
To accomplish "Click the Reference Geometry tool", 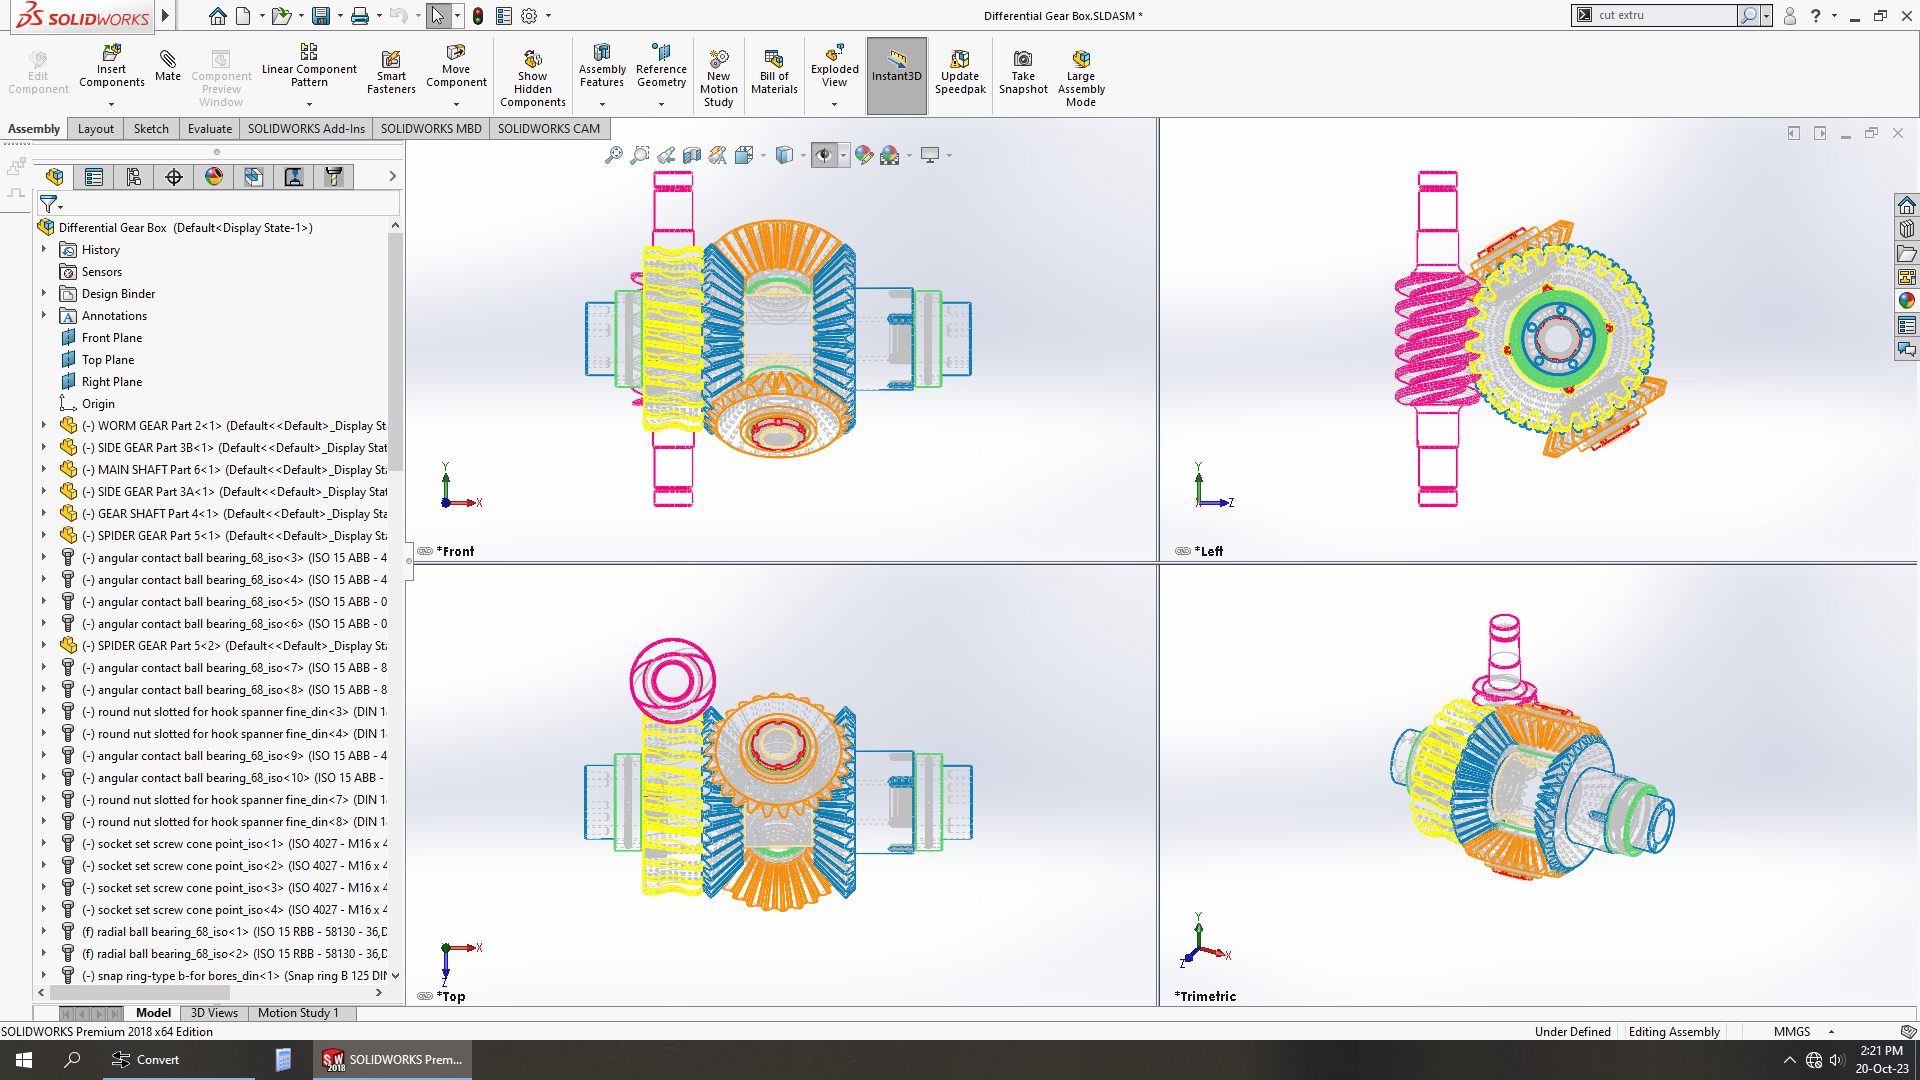I will coord(661,66).
